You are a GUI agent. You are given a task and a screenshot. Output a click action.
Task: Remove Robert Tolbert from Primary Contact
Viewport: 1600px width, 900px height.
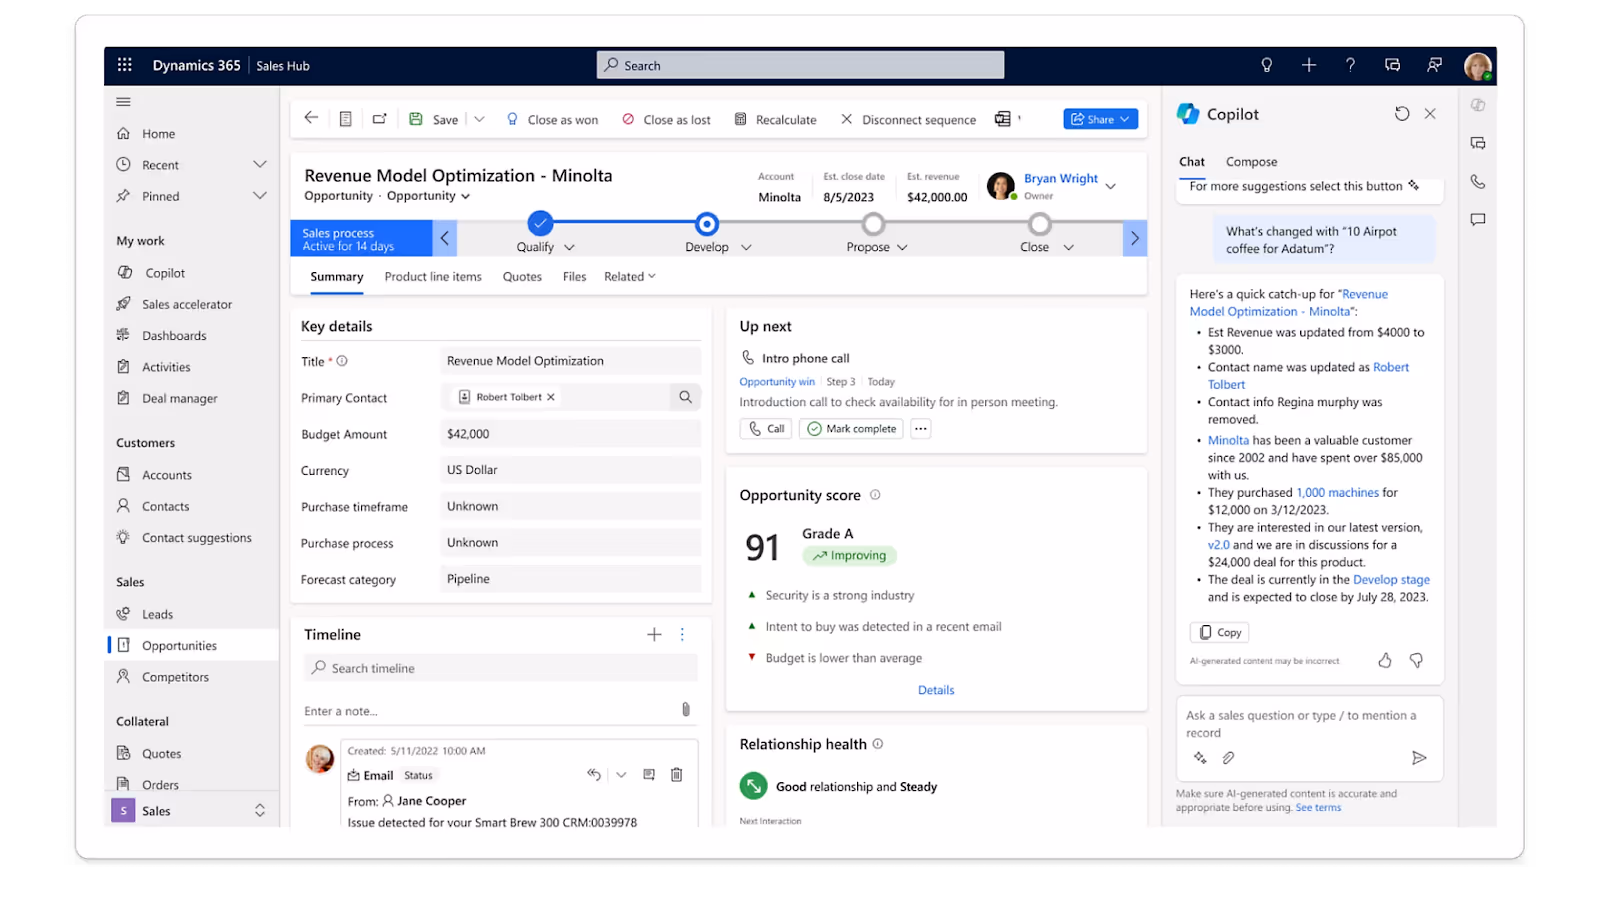pyautogui.click(x=550, y=397)
